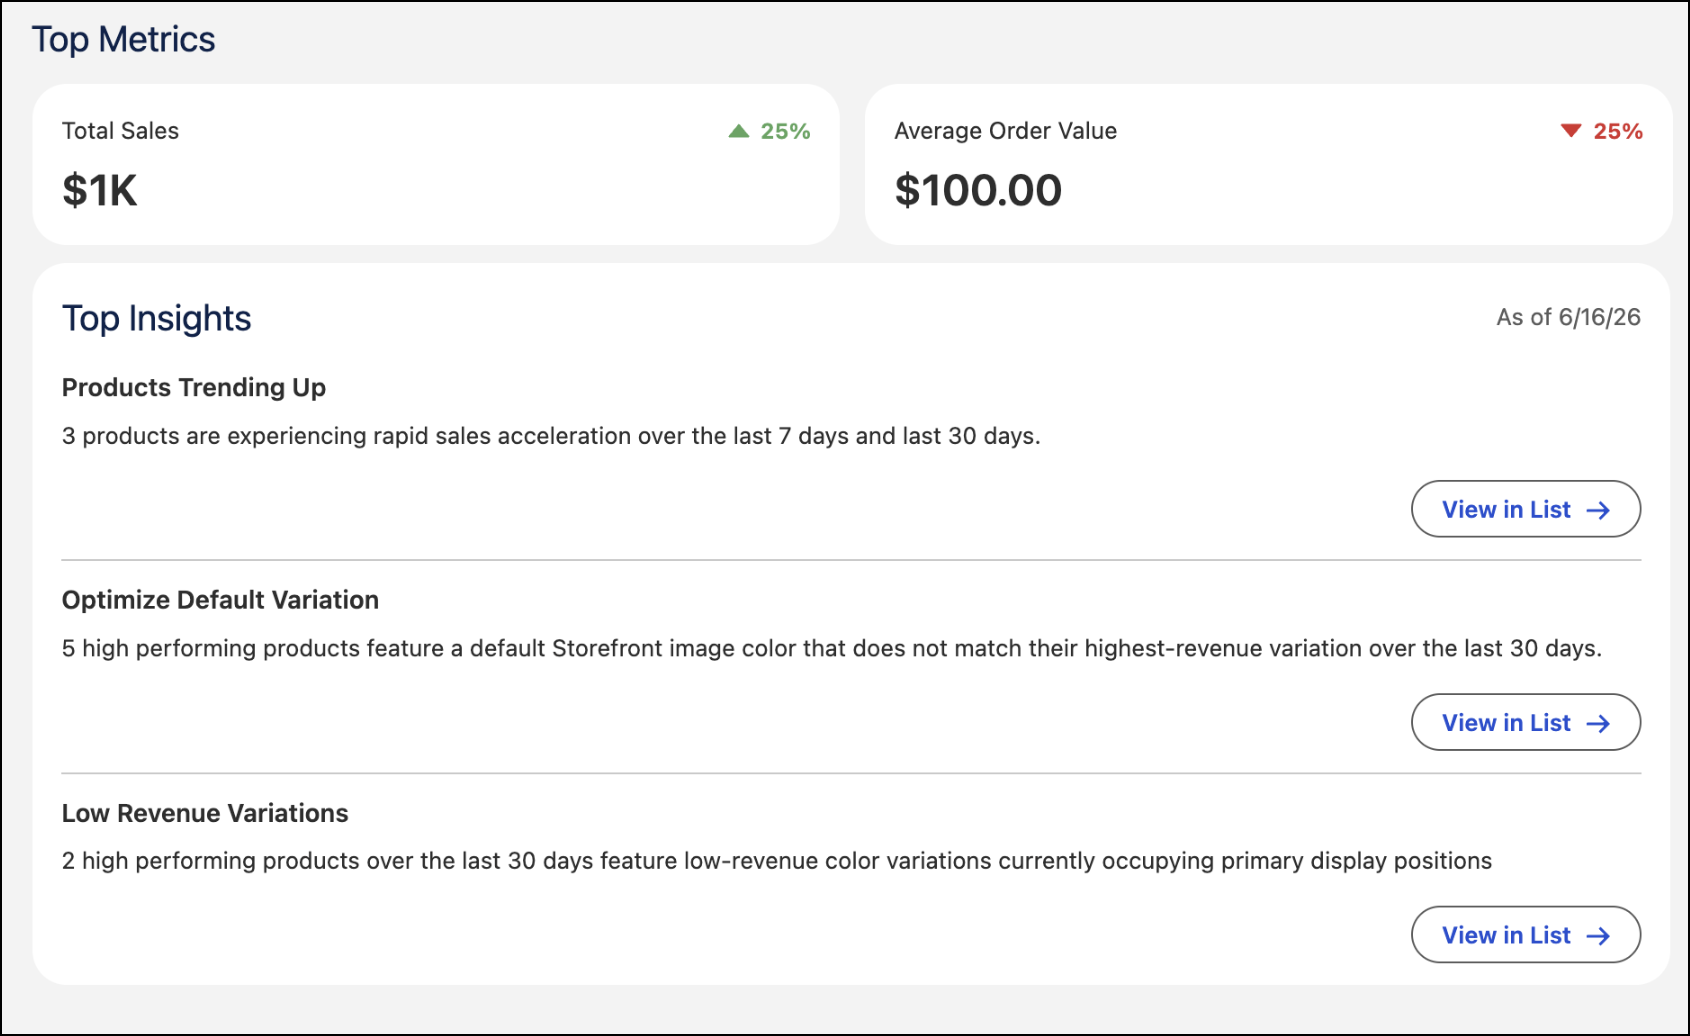1690x1036 pixels.
Task: Open View in List for Optimize Default Variation
Action: pyautogui.click(x=1525, y=722)
